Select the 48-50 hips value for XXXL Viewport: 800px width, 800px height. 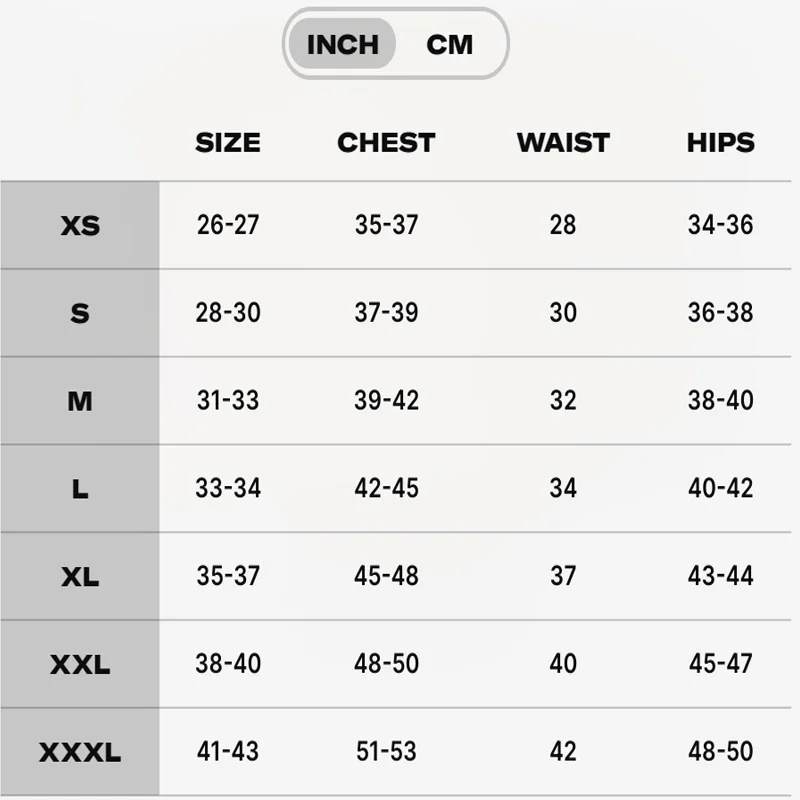(720, 752)
